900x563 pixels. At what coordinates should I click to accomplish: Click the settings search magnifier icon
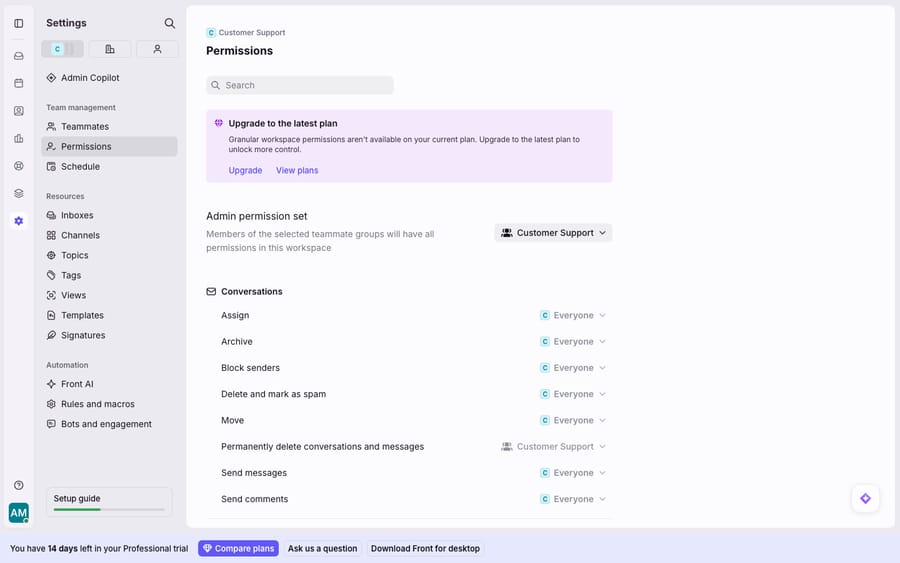169,23
